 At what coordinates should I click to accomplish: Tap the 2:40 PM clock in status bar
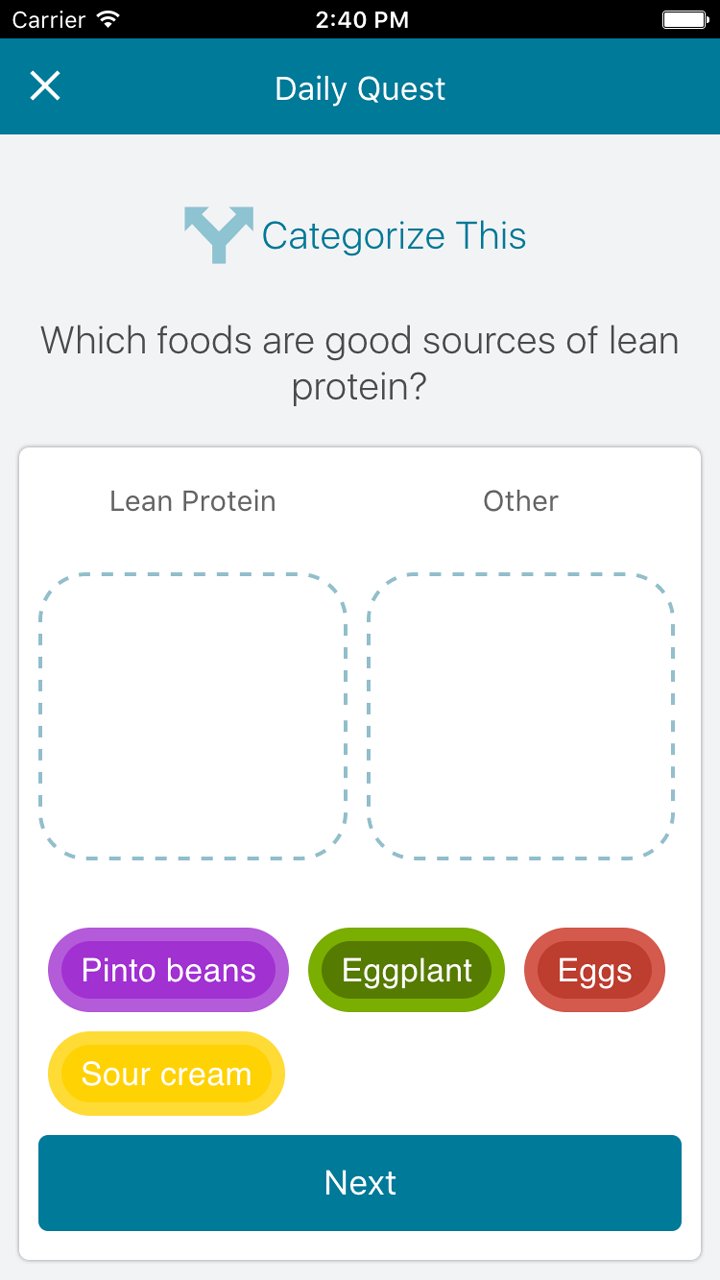click(x=361, y=19)
